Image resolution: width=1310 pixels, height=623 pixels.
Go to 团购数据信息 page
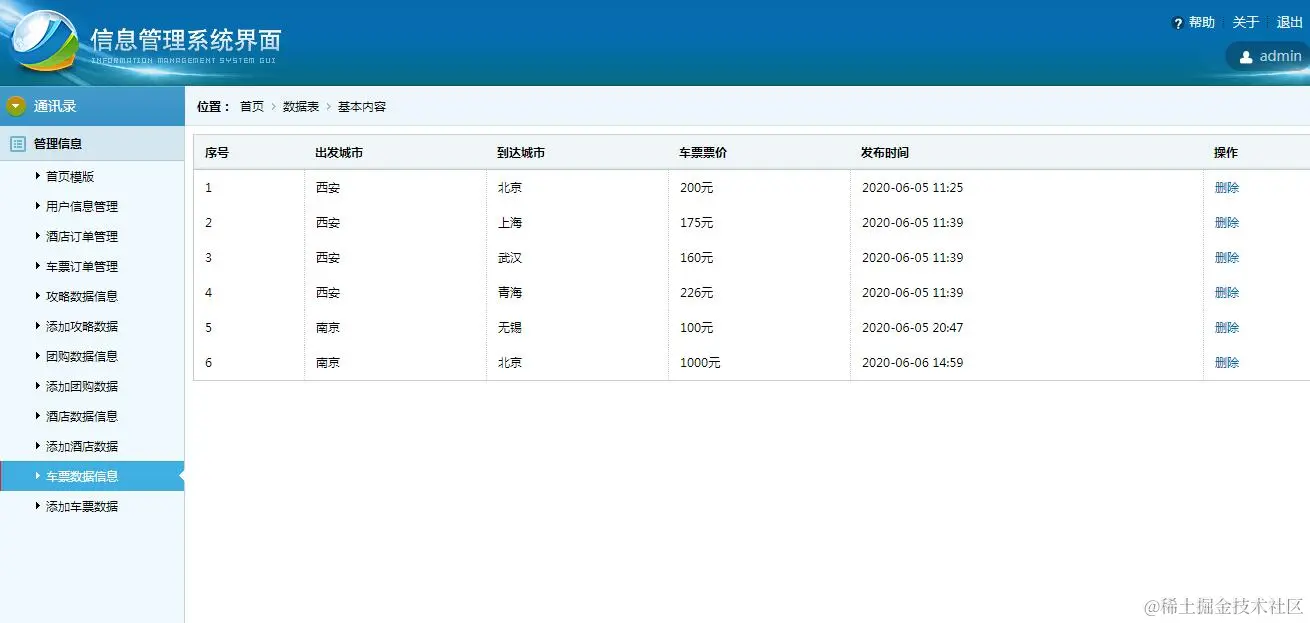pos(82,357)
